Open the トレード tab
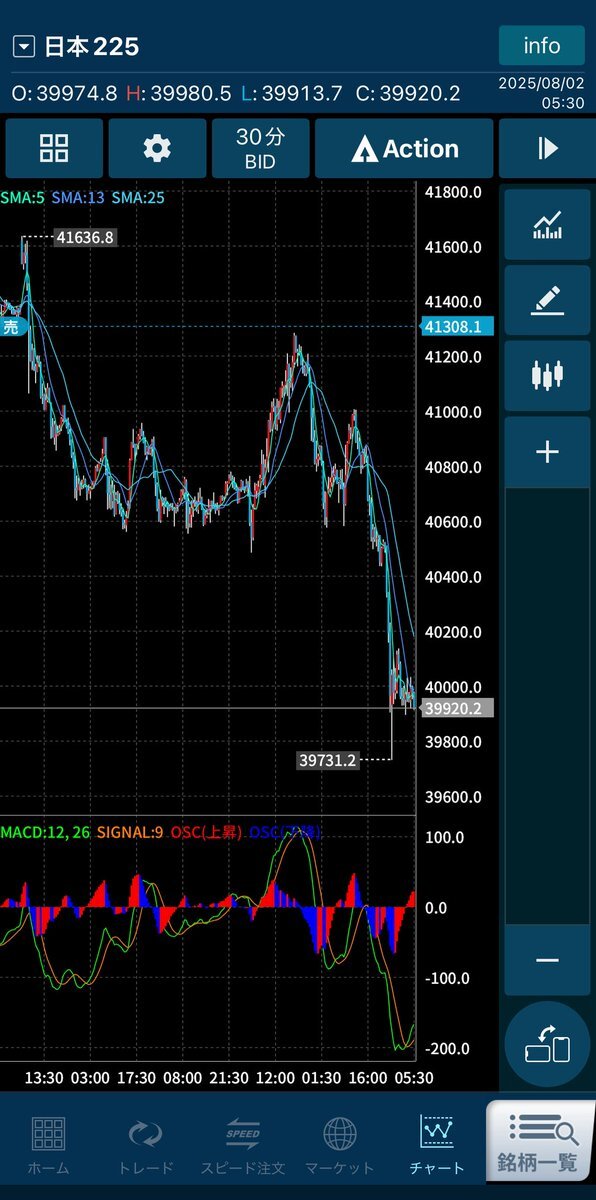The image size is (596, 1200). coord(146,1146)
